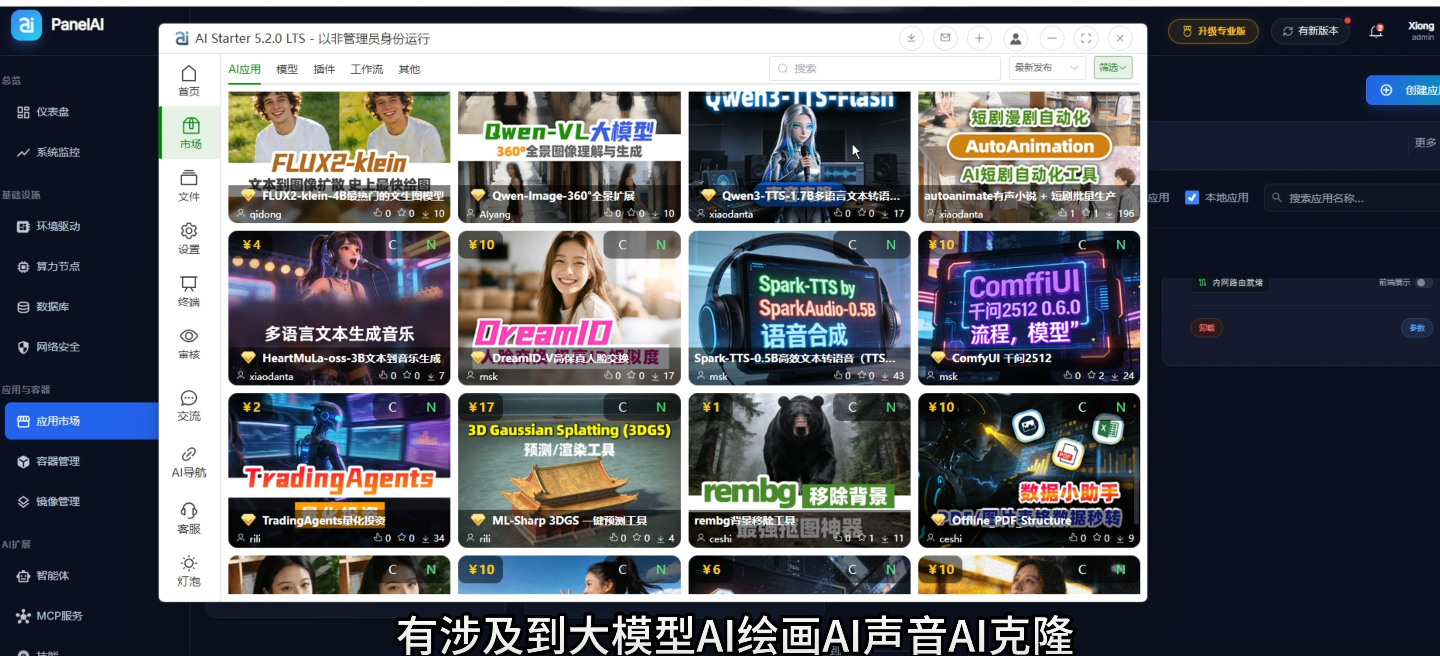Open 设置 settings gear in AI Starter sidebar
The height and width of the screenshot is (656, 1440).
tap(189, 238)
